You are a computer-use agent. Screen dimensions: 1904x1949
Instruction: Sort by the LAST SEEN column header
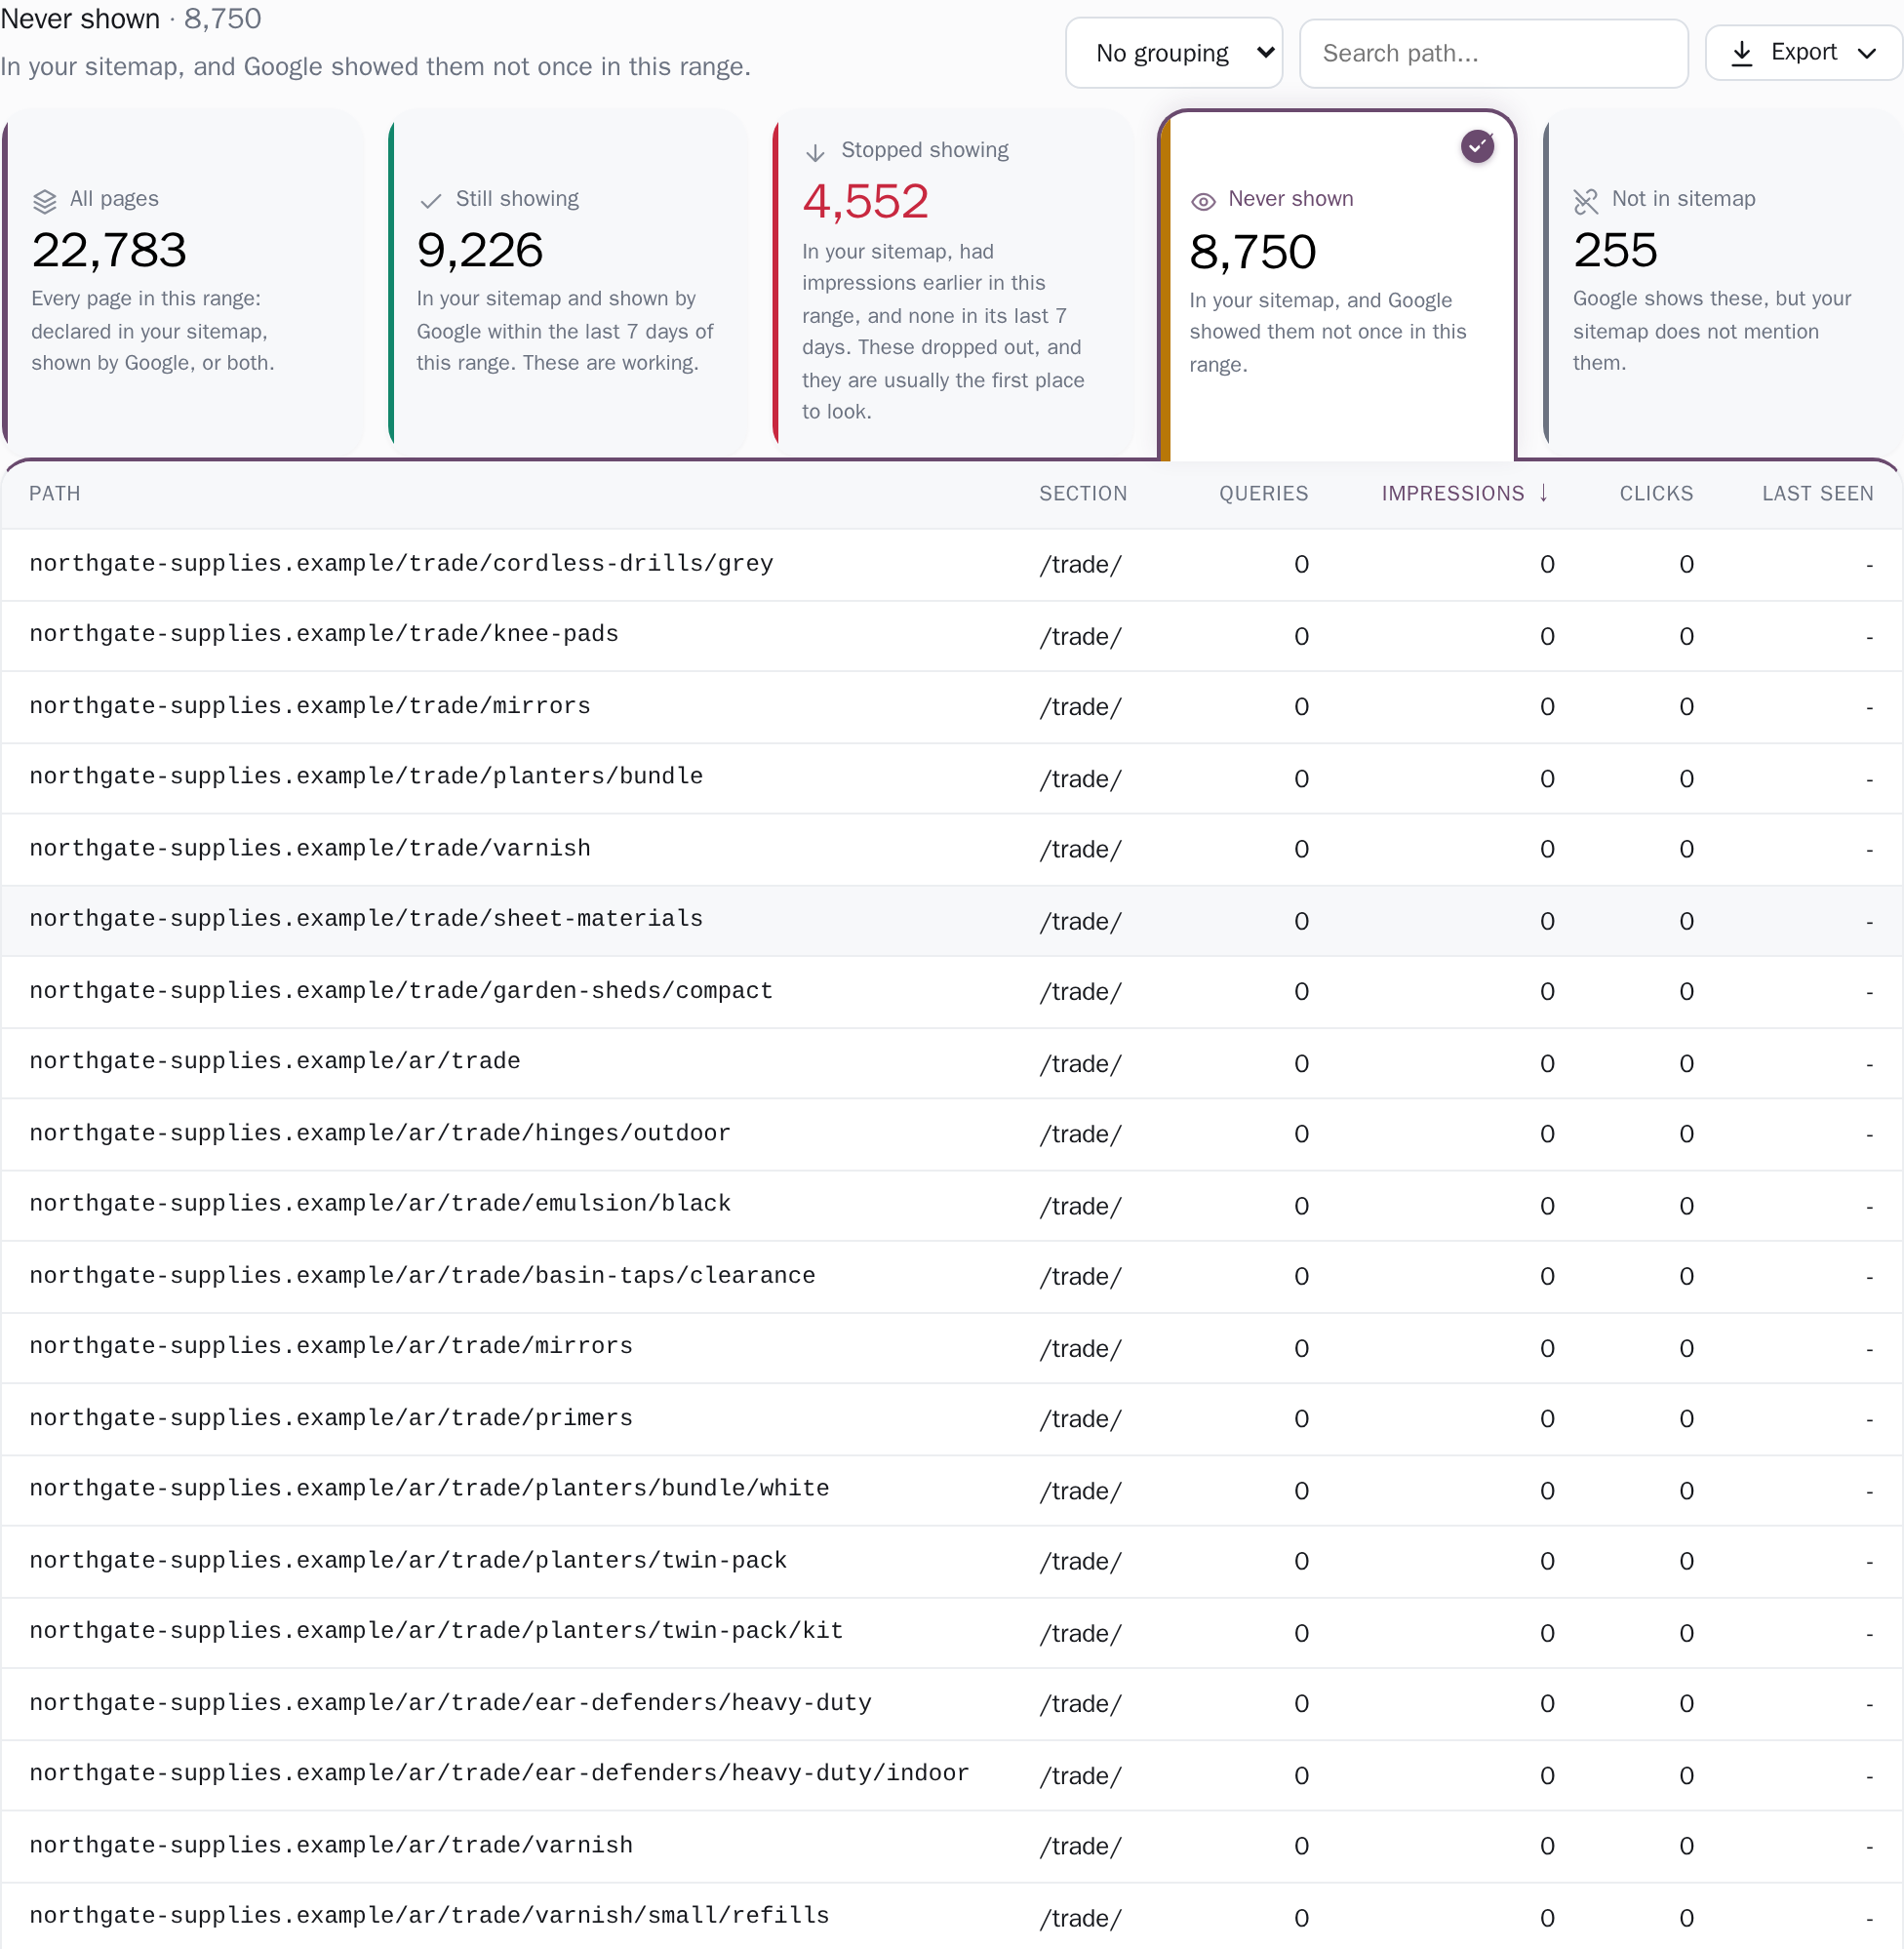tap(1817, 493)
